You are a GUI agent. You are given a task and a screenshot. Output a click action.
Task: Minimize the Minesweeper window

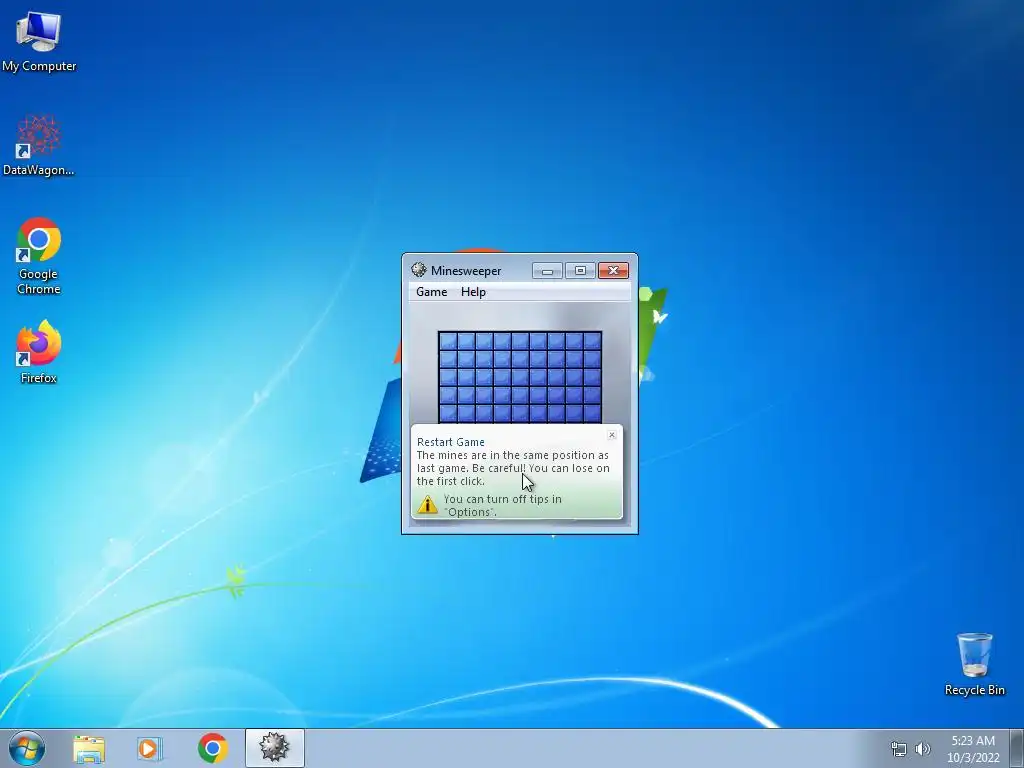coord(547,270)
